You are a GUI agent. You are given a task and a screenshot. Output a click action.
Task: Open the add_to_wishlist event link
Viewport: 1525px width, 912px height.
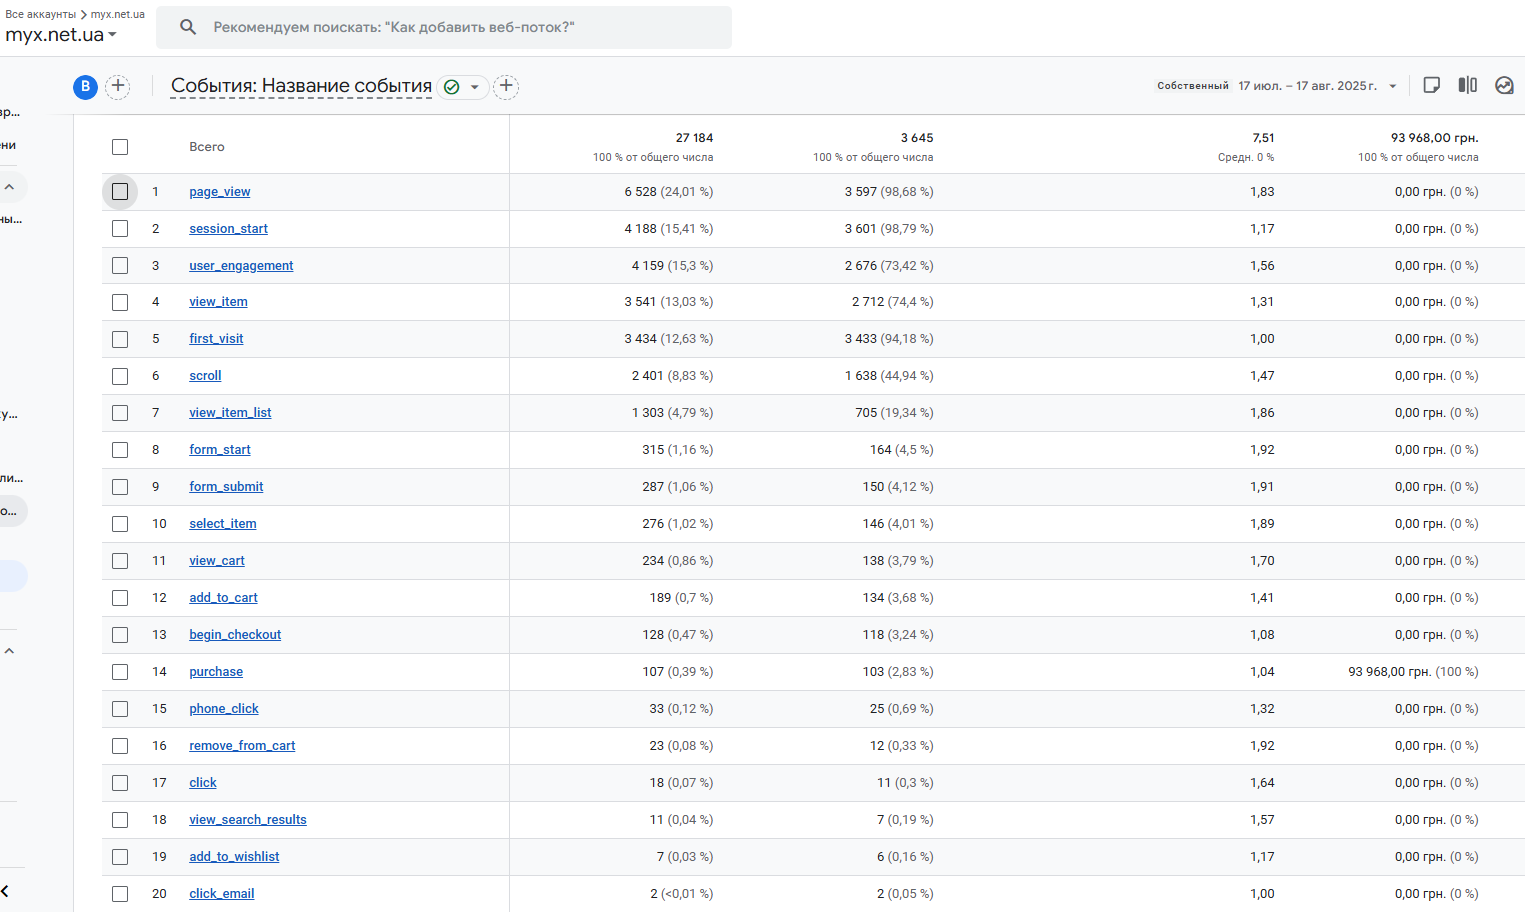(234, 857)
